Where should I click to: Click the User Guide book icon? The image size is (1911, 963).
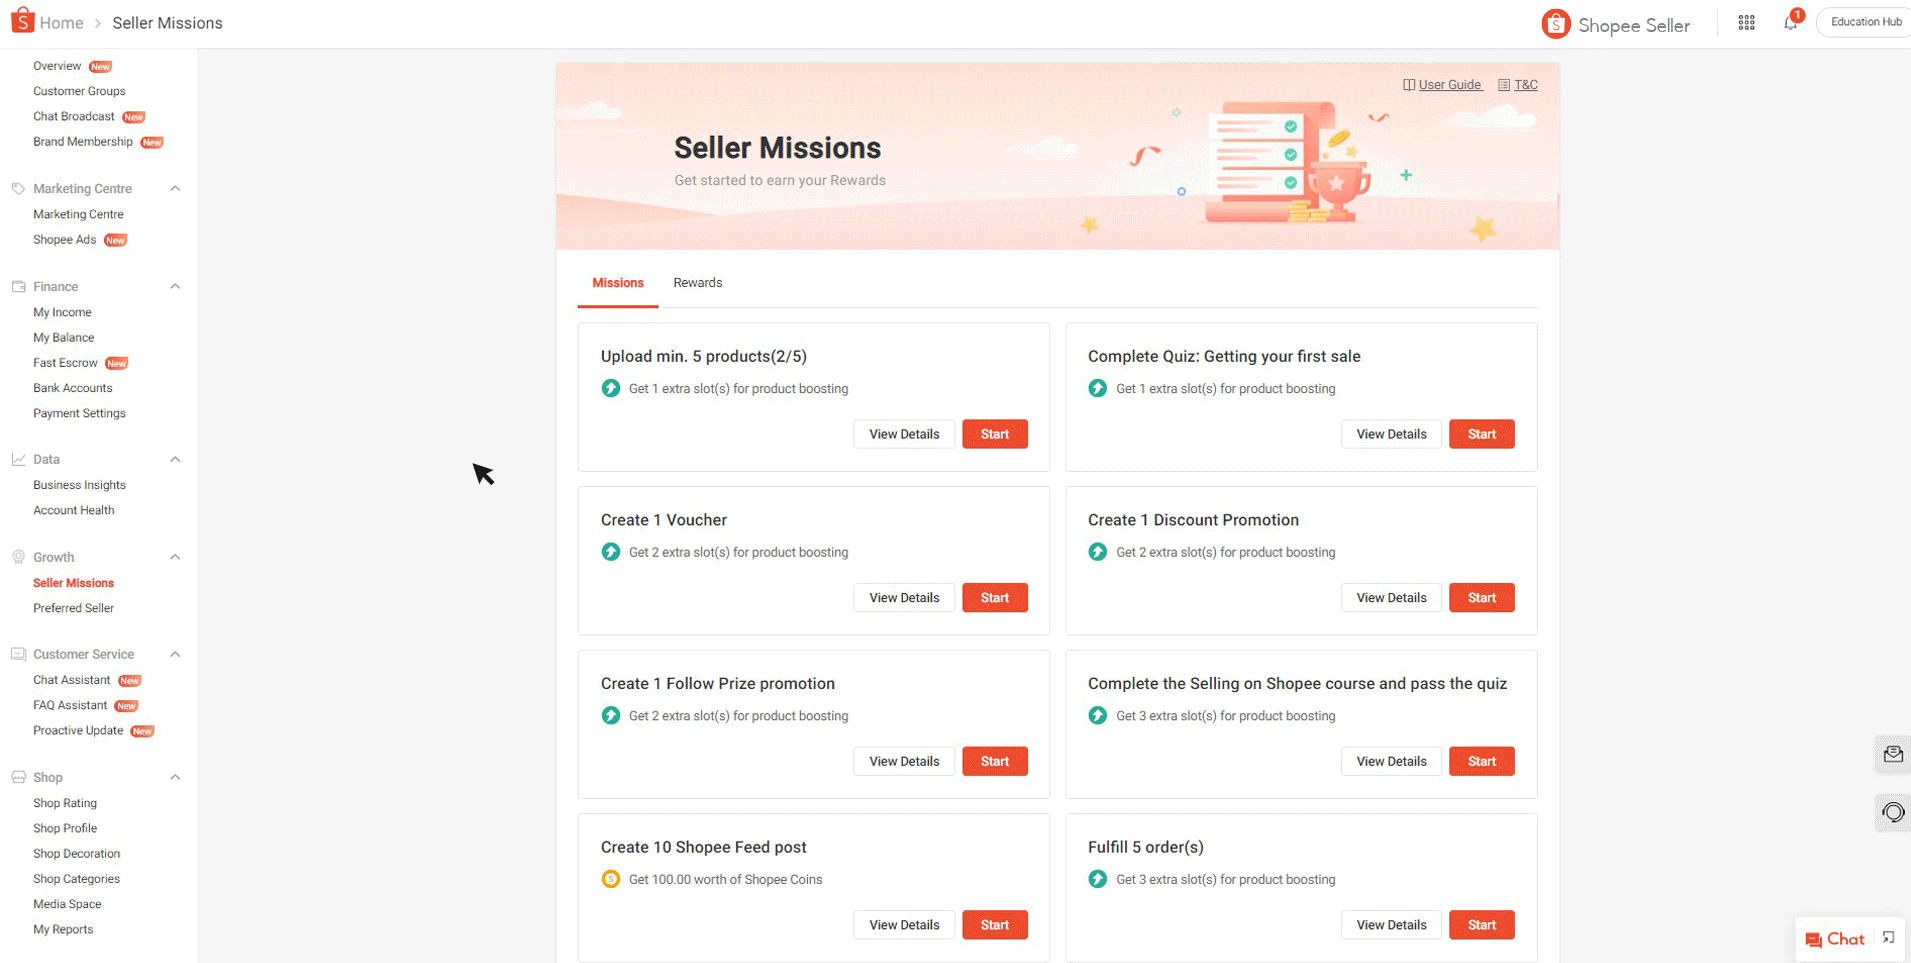click(x=1408, y=85)
